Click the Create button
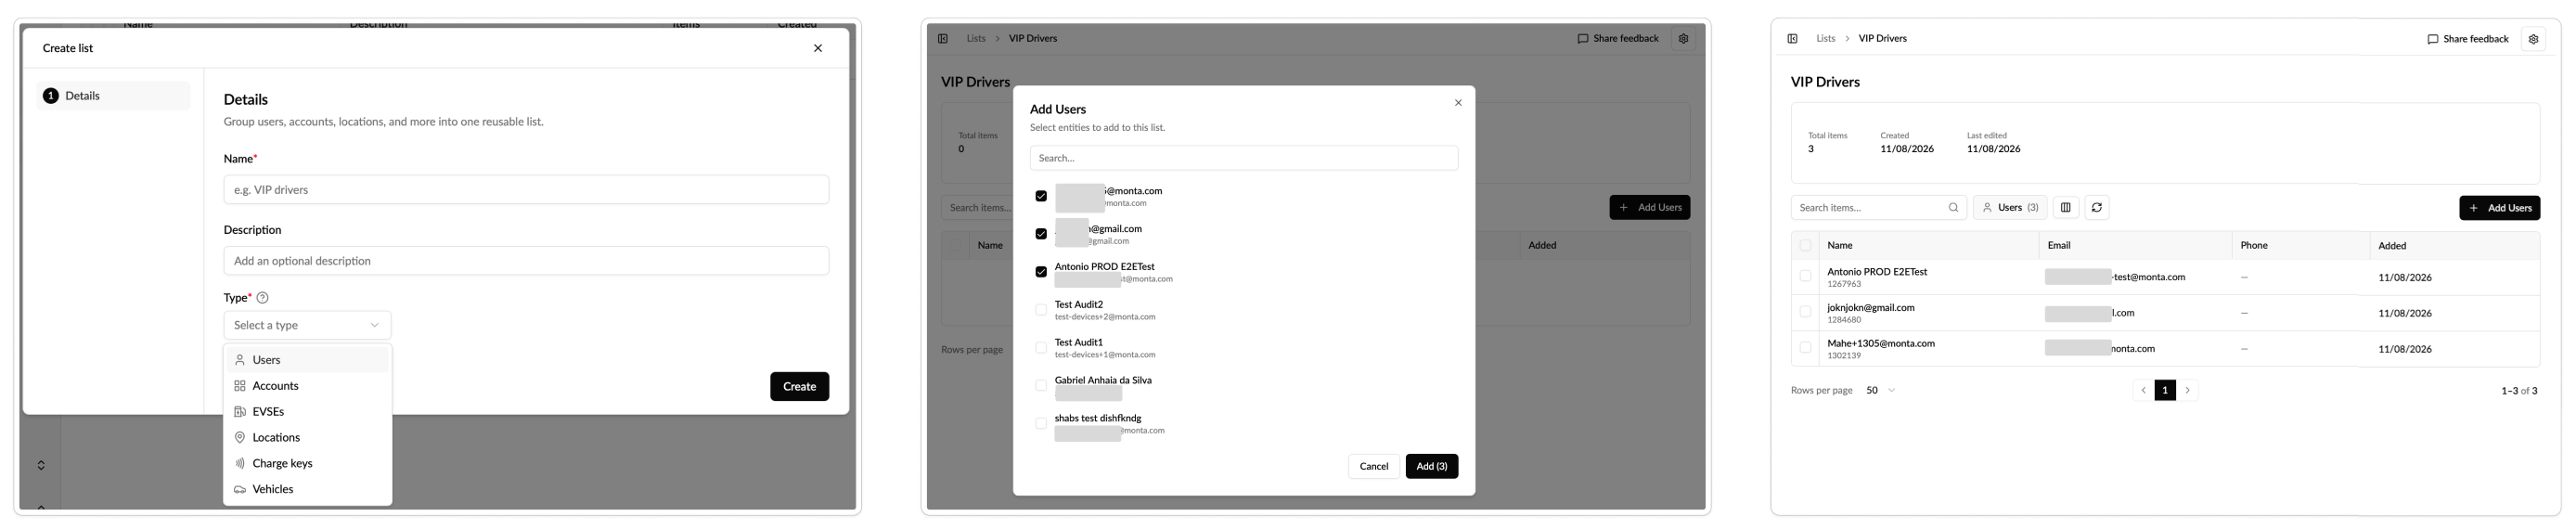The width and height of the screenshot is (2576, 529). [799, 387]
